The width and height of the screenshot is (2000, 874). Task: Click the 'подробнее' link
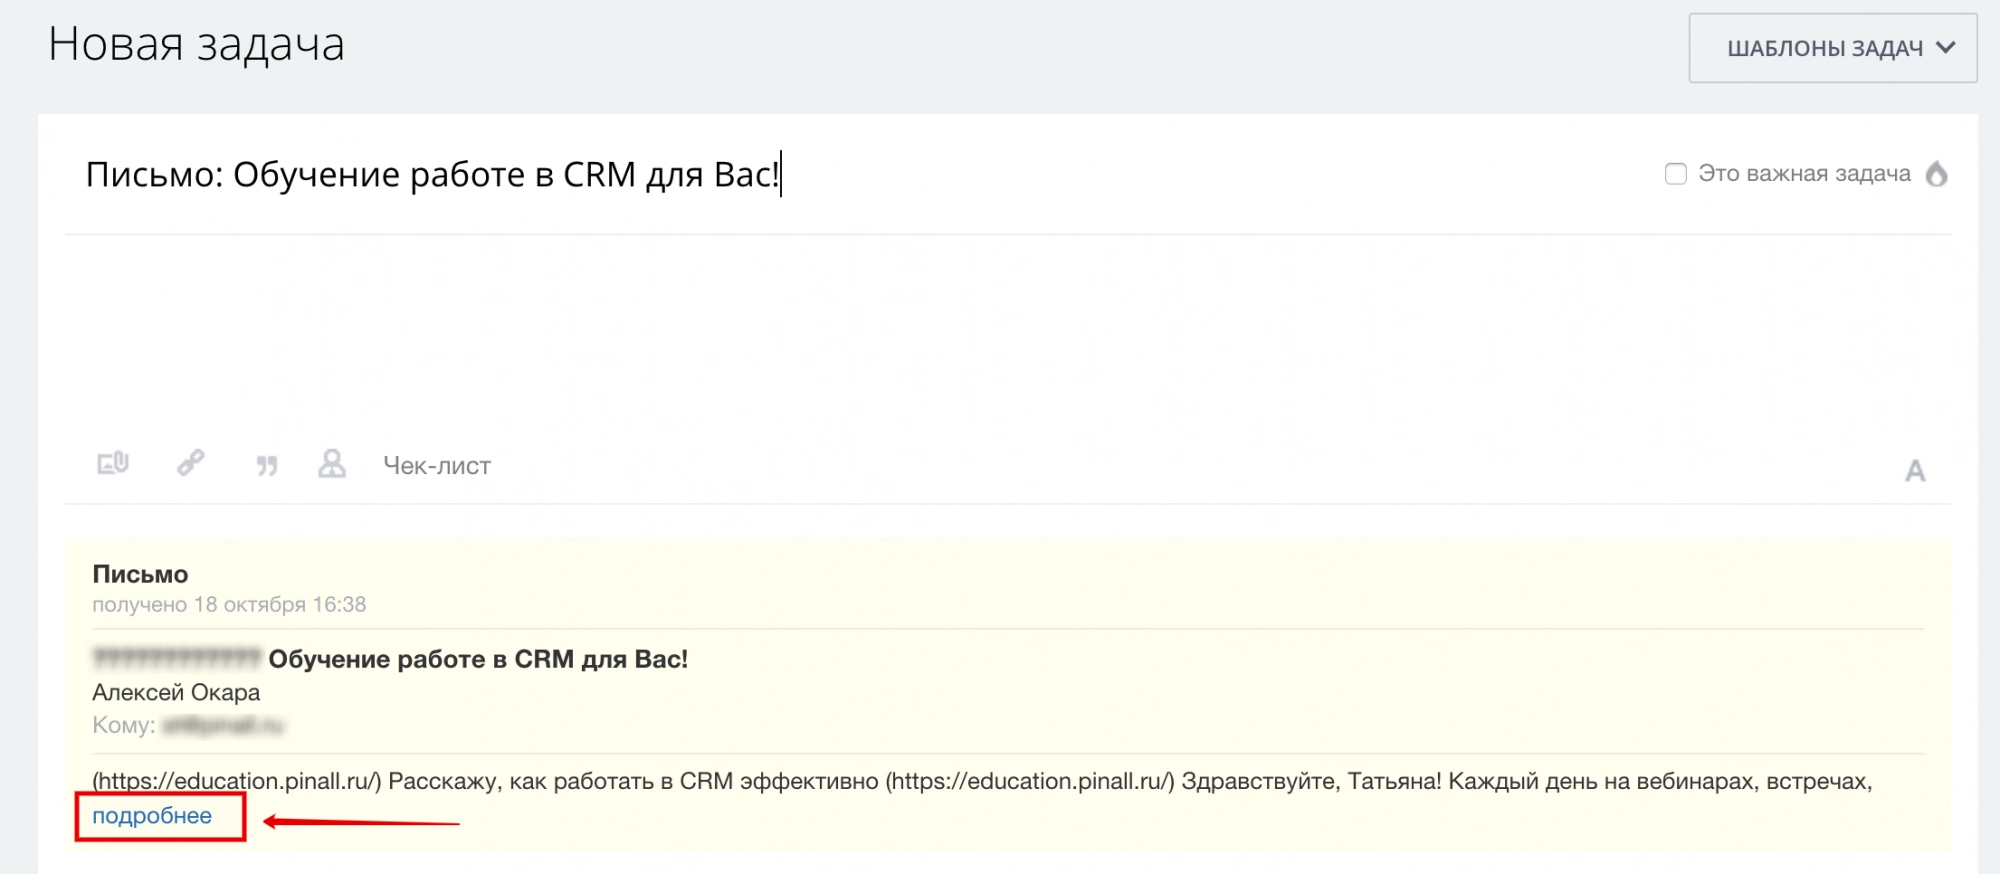point(152,816)
